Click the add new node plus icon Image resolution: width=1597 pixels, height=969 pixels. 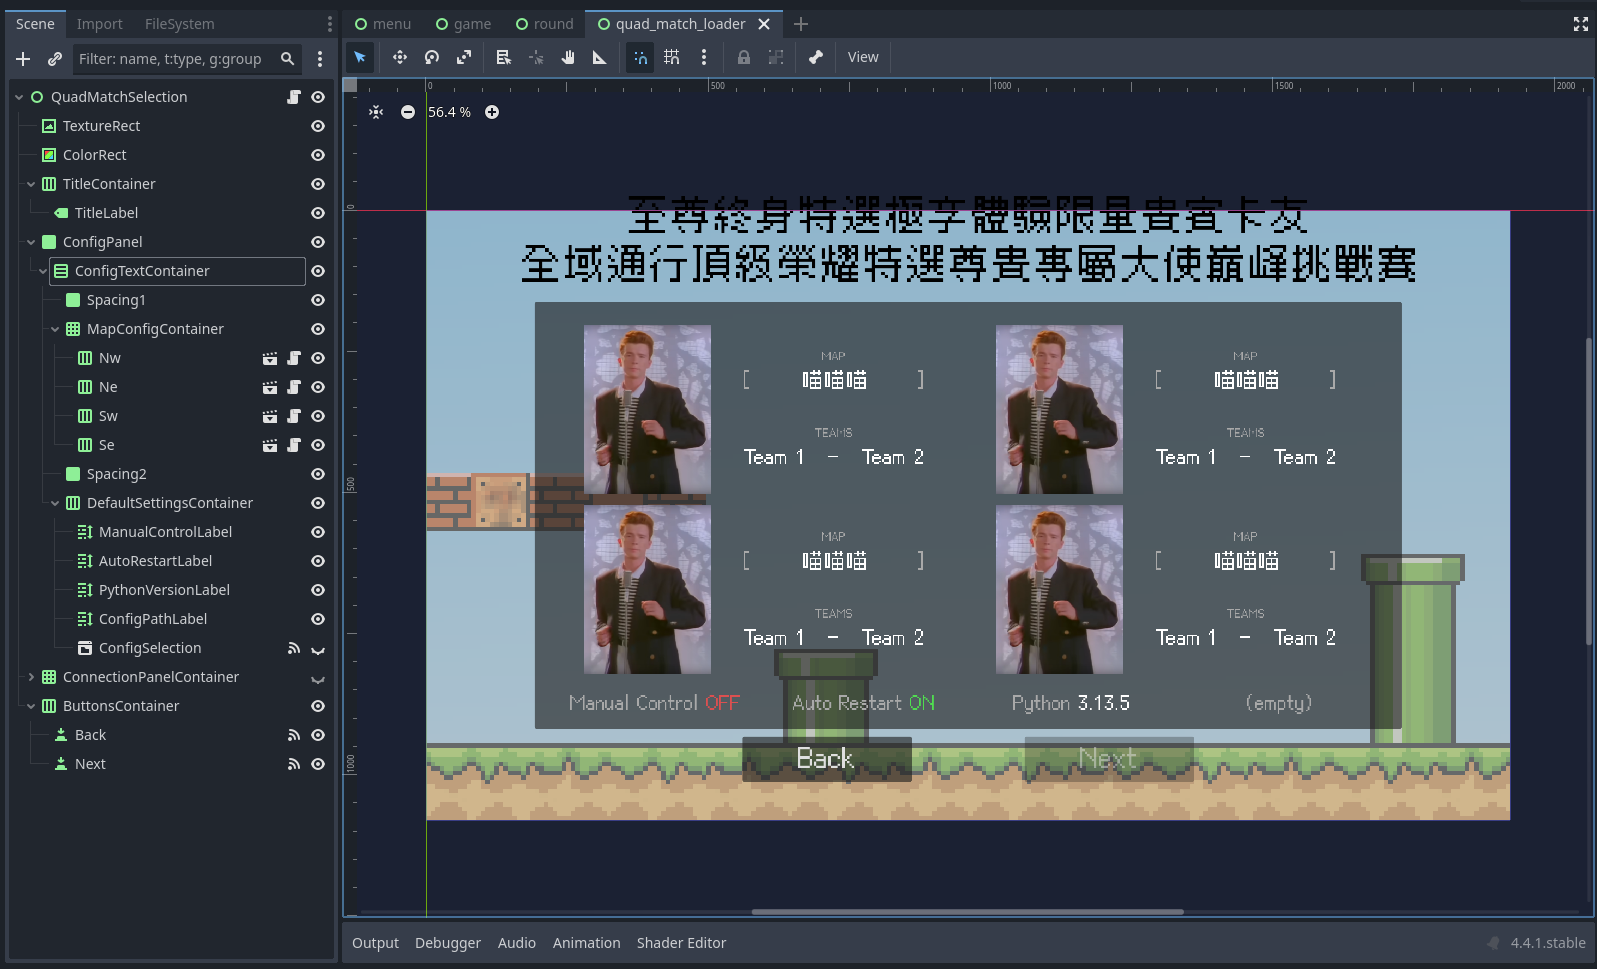[x=23, y=59]
